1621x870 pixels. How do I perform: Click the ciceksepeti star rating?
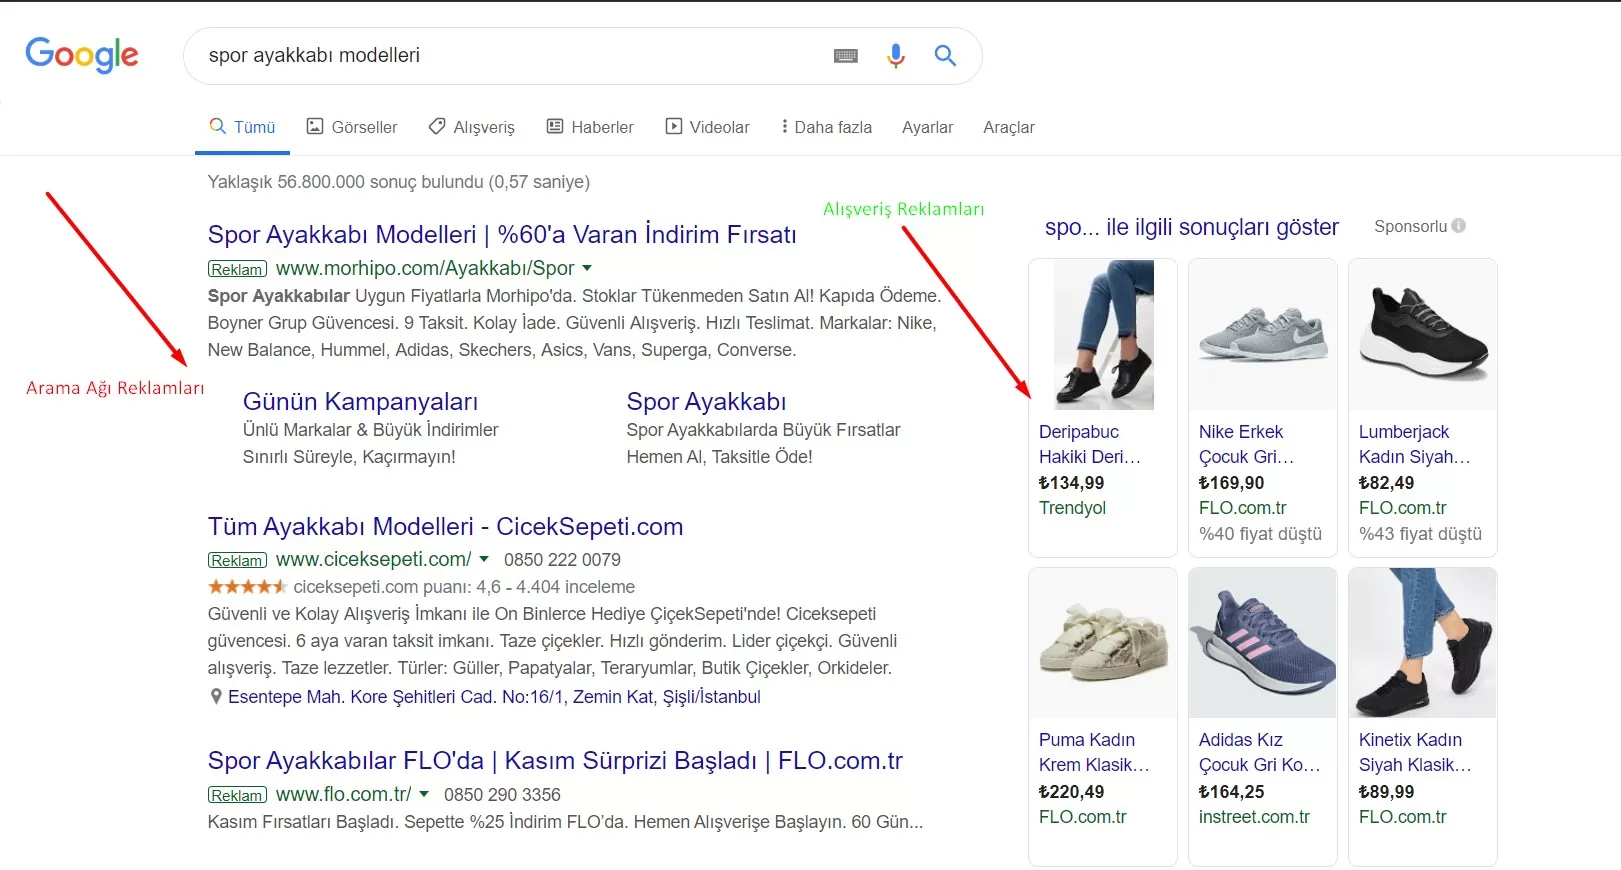(247, 587)
